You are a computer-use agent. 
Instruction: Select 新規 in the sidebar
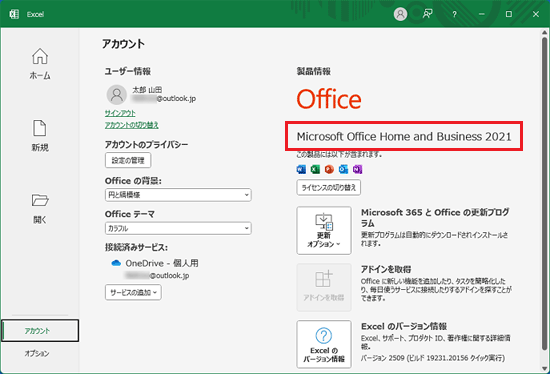(x=40, y=136)
